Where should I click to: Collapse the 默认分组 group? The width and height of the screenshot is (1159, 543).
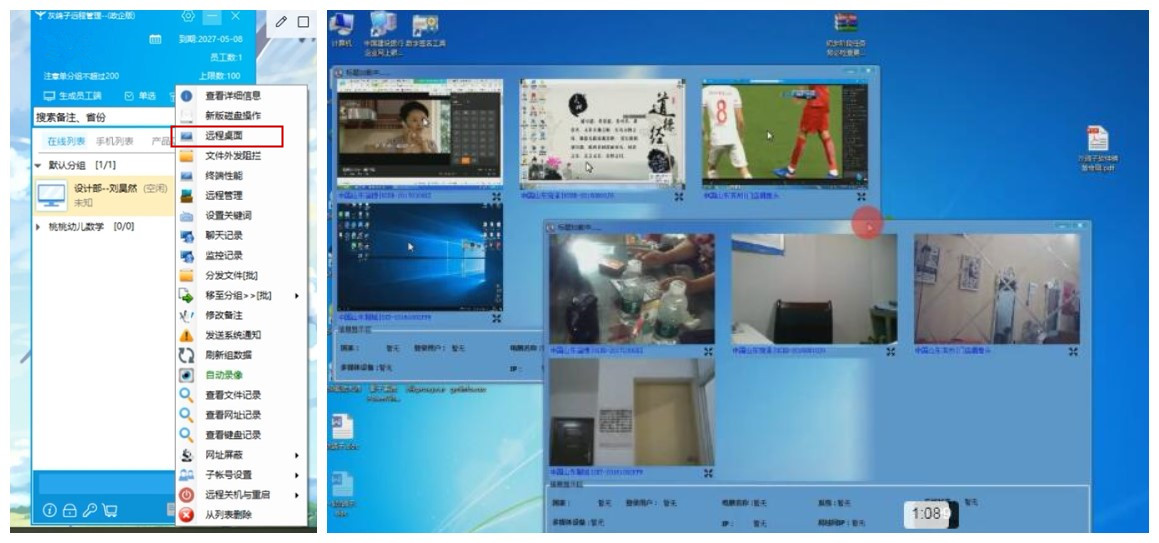coord(38,164)
